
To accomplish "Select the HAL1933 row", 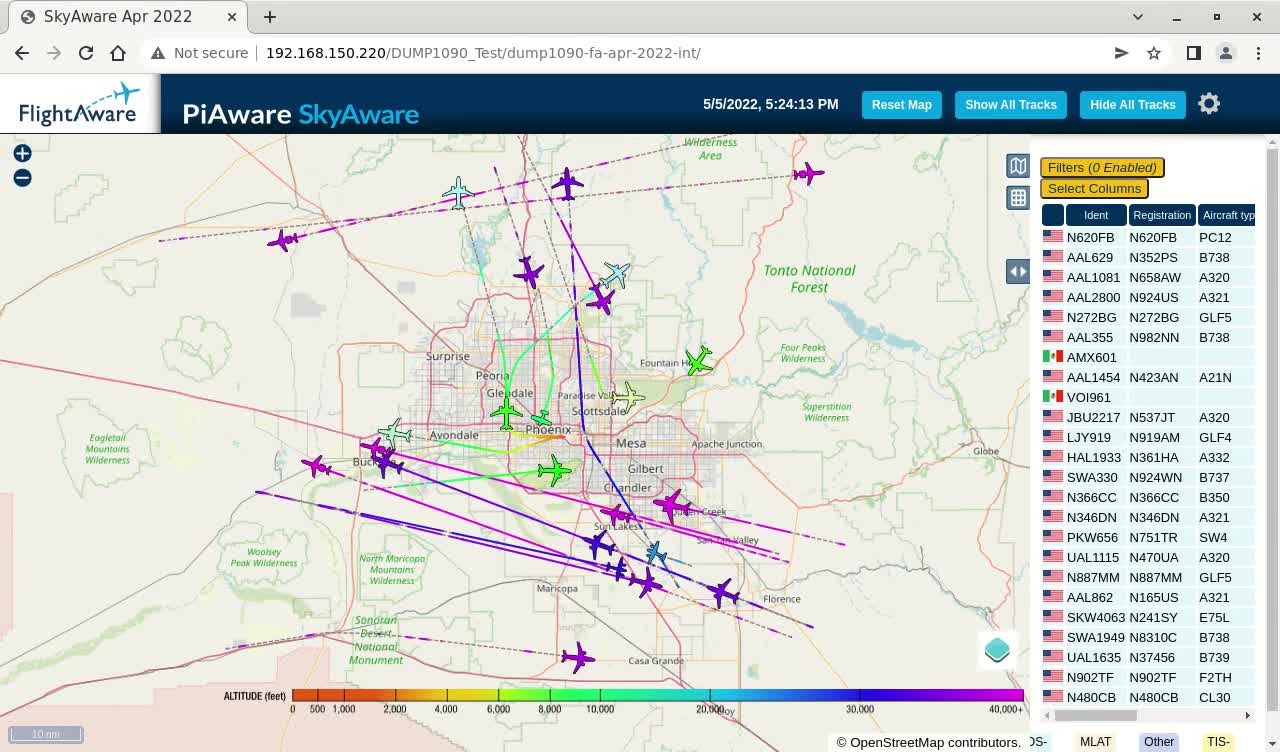I will [x=1147, y=457].
